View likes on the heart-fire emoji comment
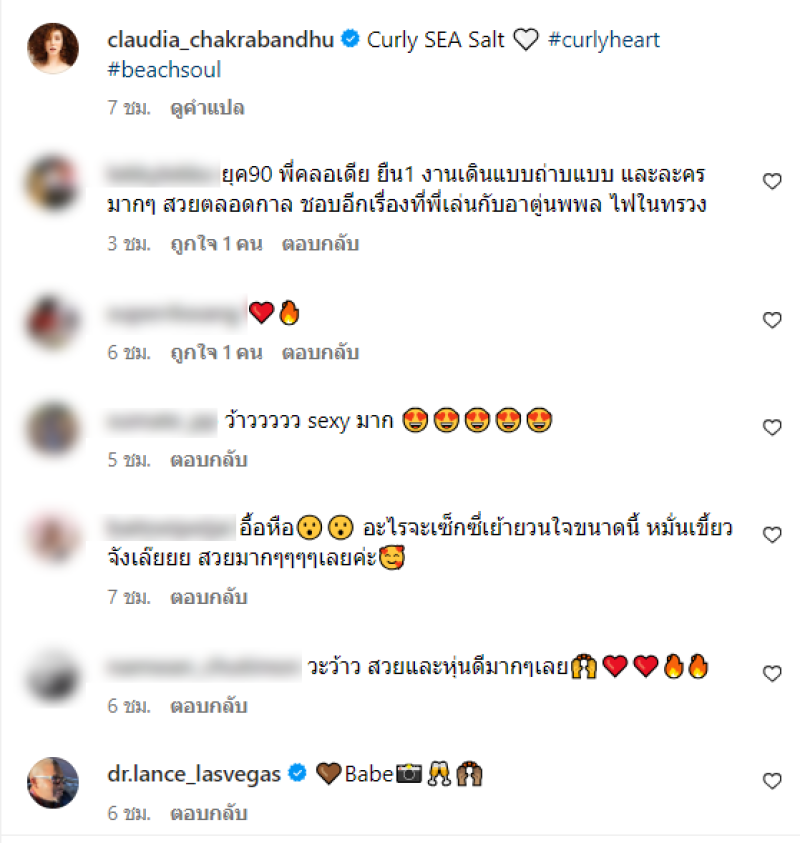 tap(216, 353)
